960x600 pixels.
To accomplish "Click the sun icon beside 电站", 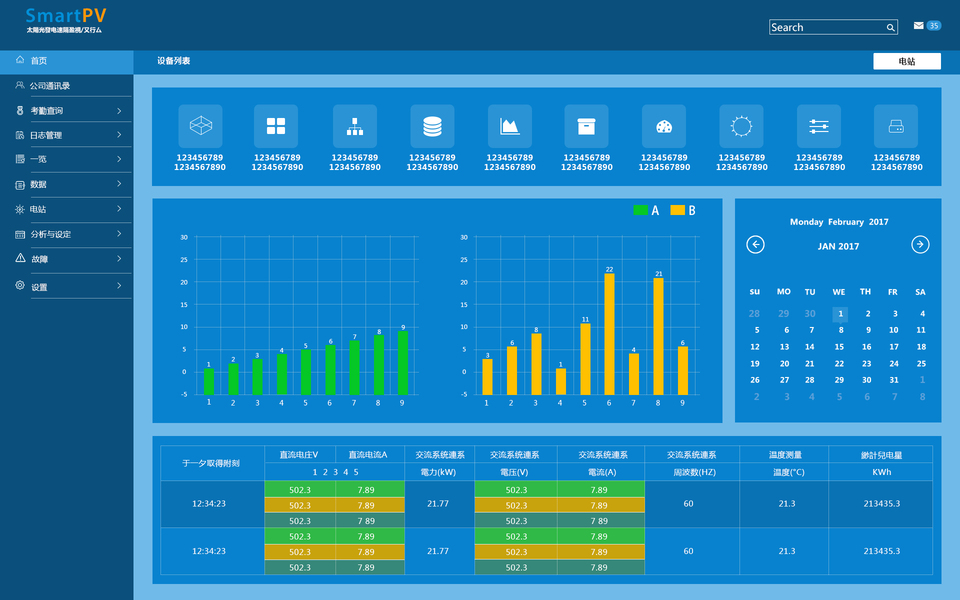I will click(x=20, y=209).
